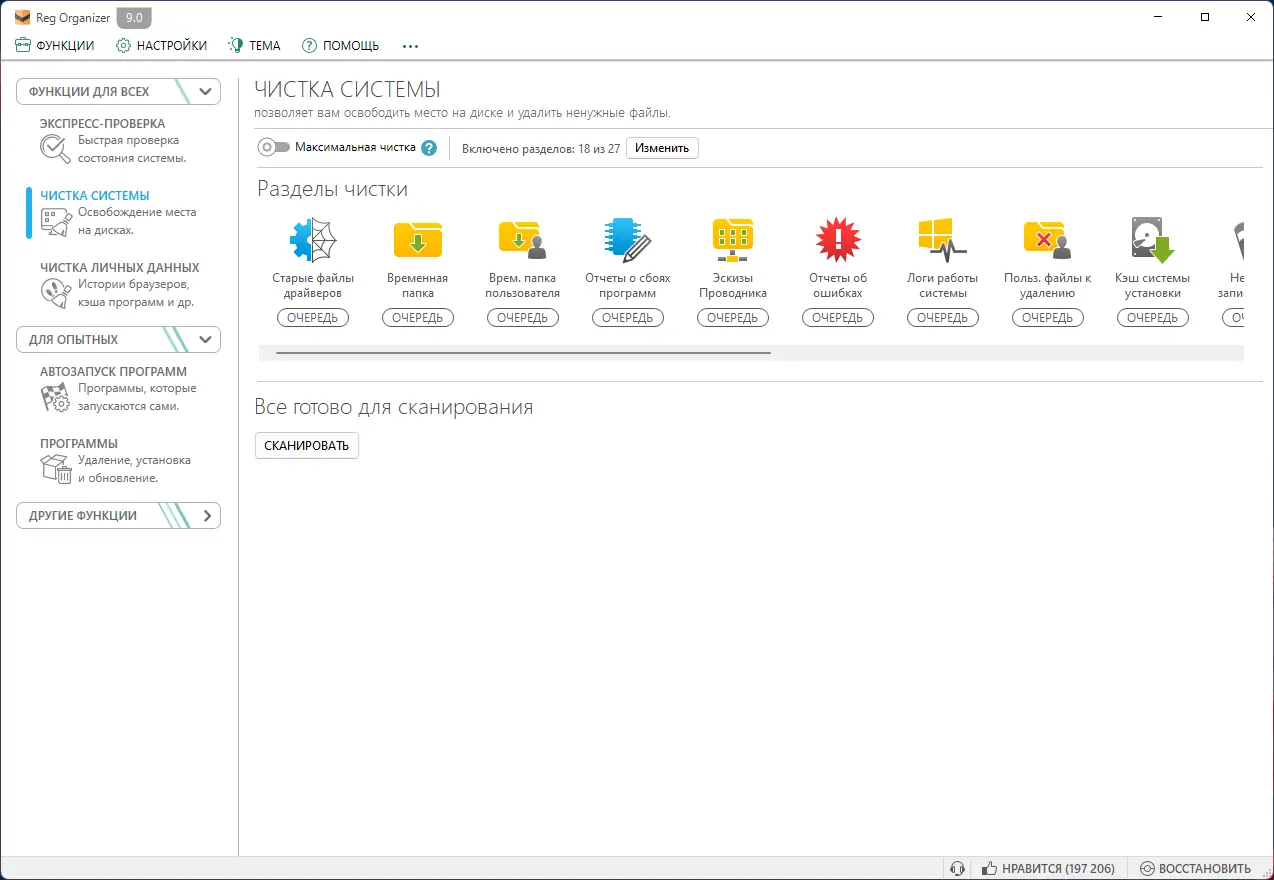This screenshot has width=1274, height=880.
Task: Select the Логи работы системы icon
Action: 942,238
